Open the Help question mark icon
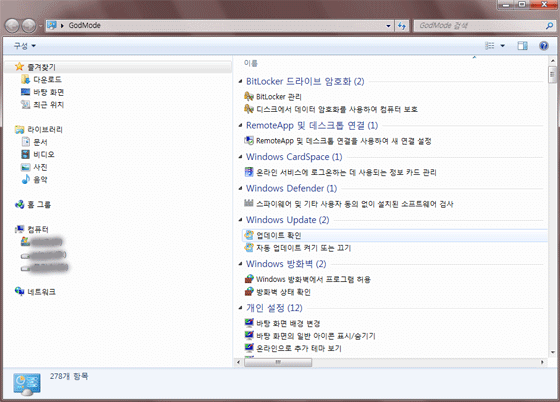 (544, 46)
